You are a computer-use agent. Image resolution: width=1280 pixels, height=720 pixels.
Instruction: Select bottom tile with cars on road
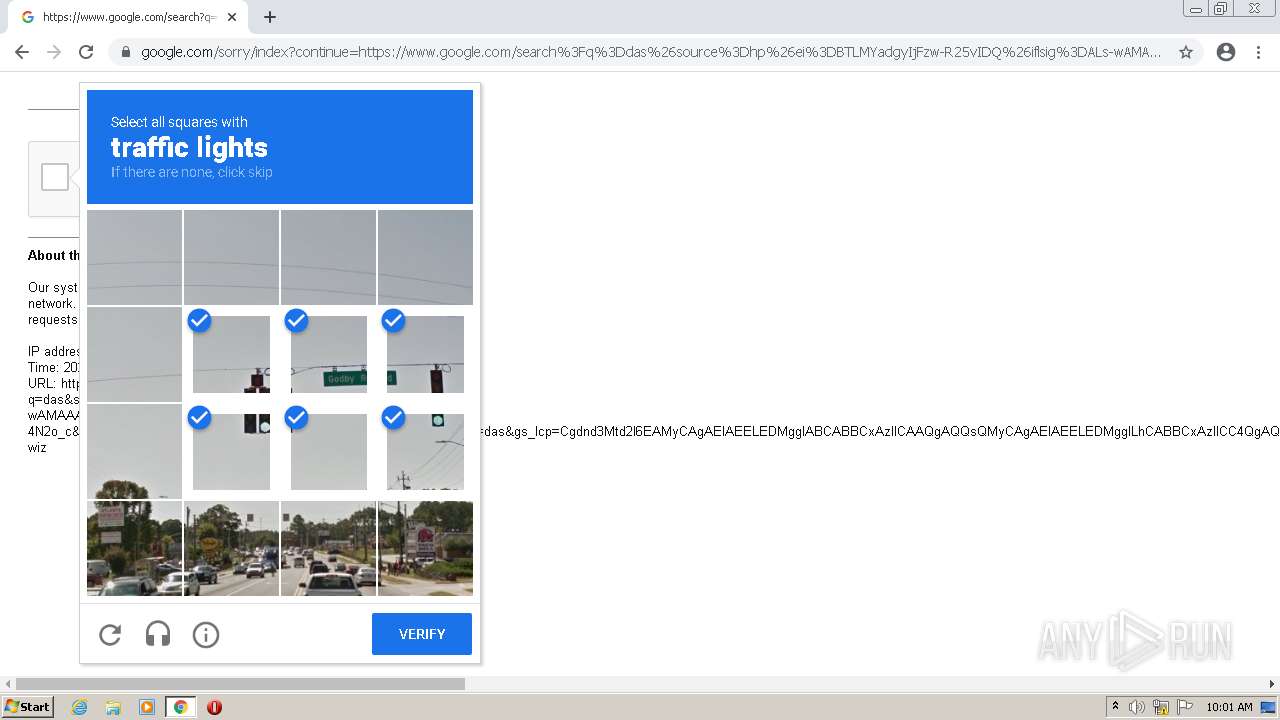pos(328,548)
